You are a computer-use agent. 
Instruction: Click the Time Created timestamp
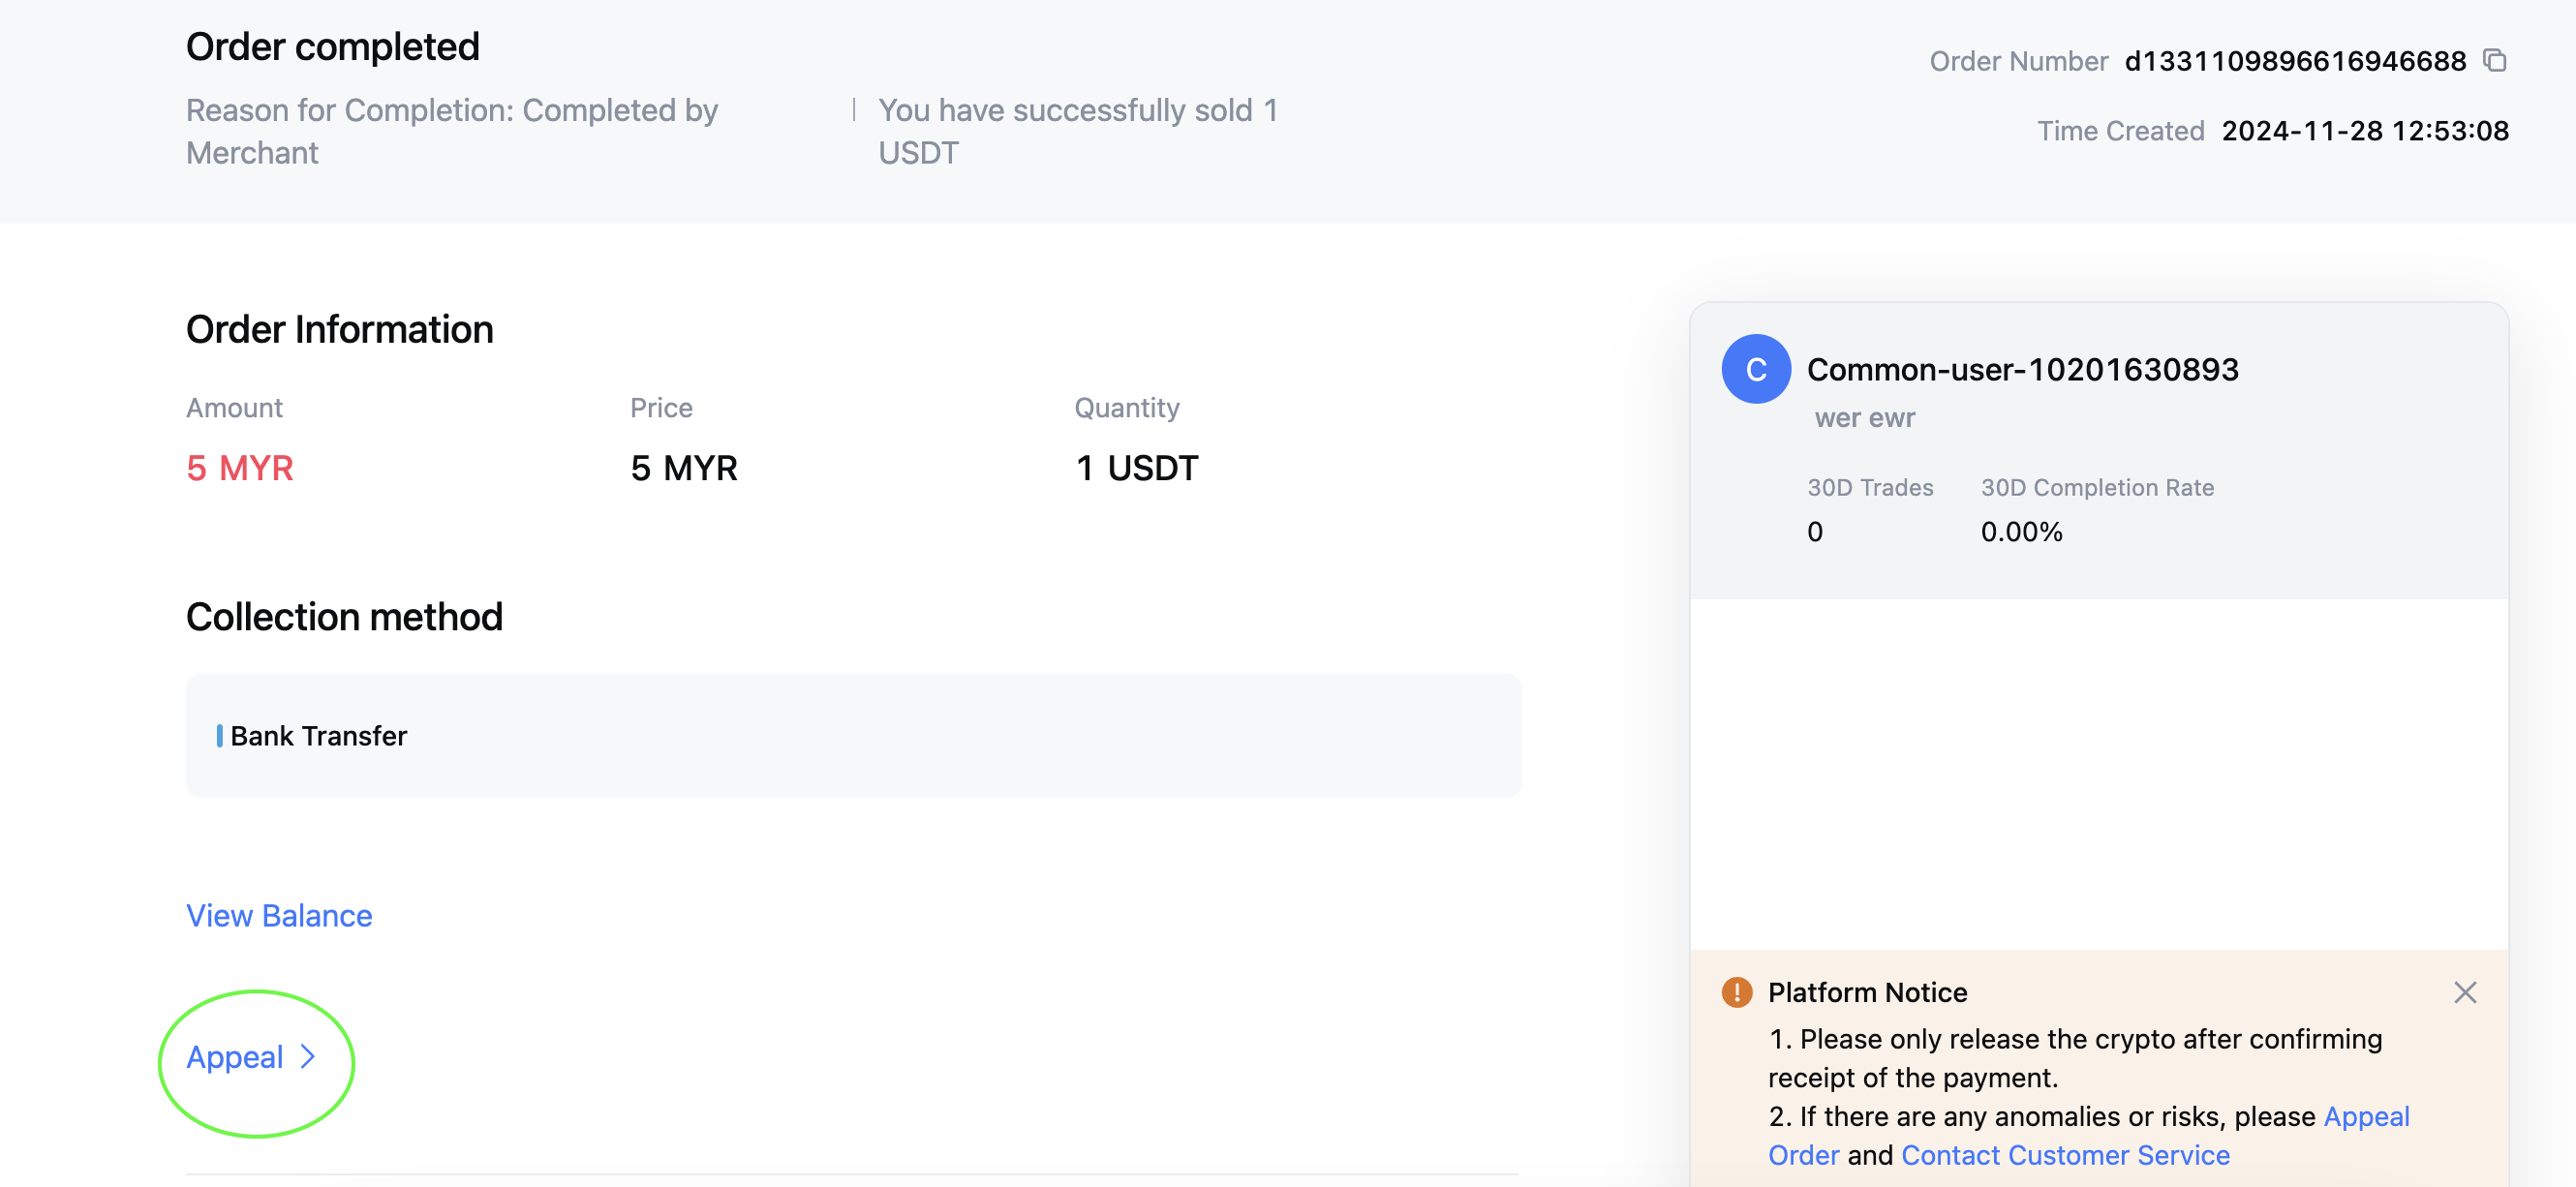pyautogui.click(x=2365, y=131)
